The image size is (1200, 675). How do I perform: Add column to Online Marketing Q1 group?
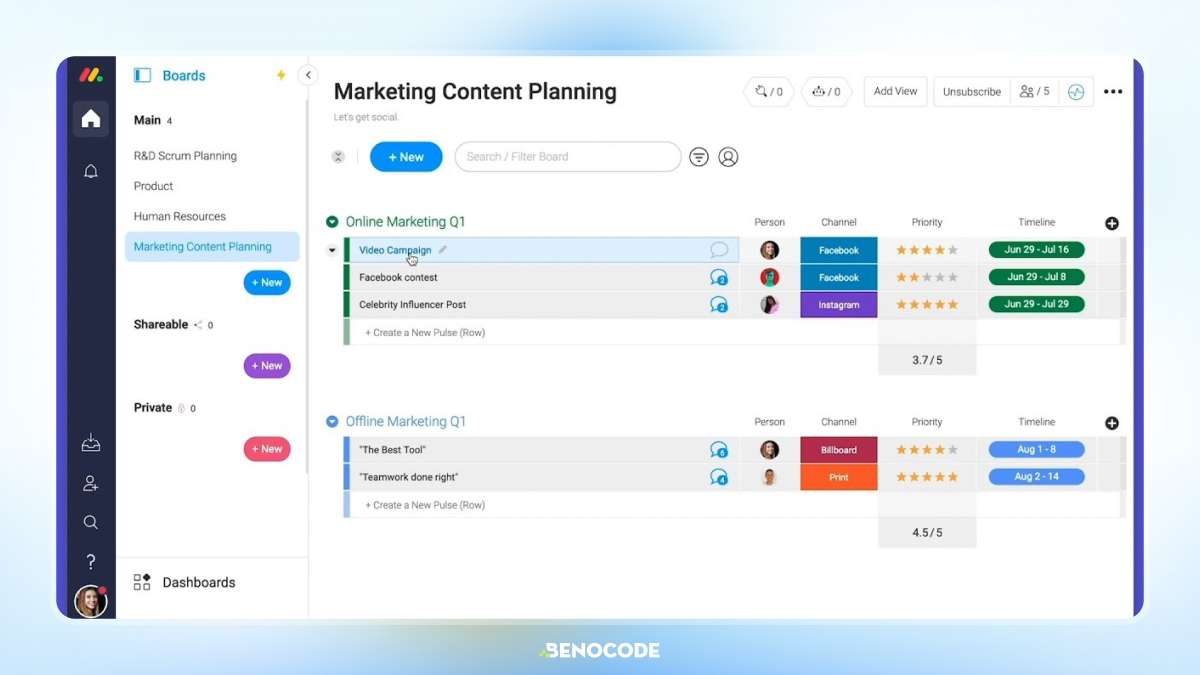click(x=1112, y=223)
